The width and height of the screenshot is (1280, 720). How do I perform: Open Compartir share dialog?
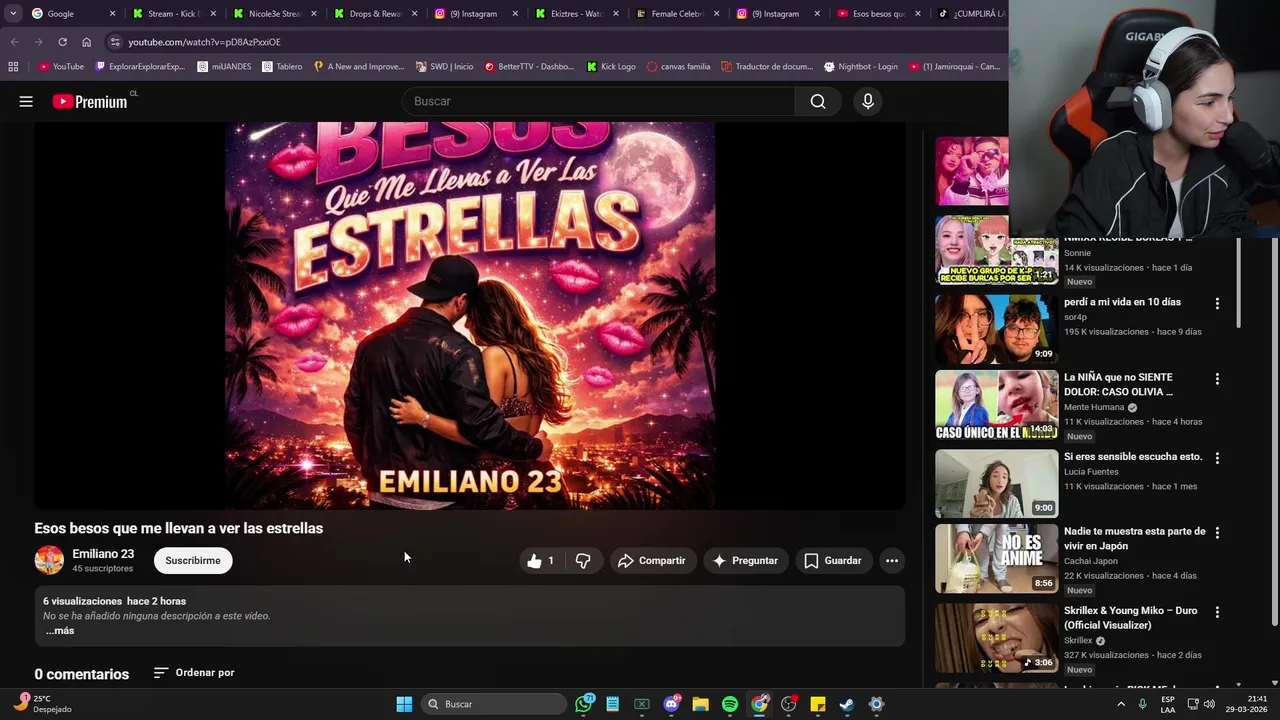(x=652, y=561)
